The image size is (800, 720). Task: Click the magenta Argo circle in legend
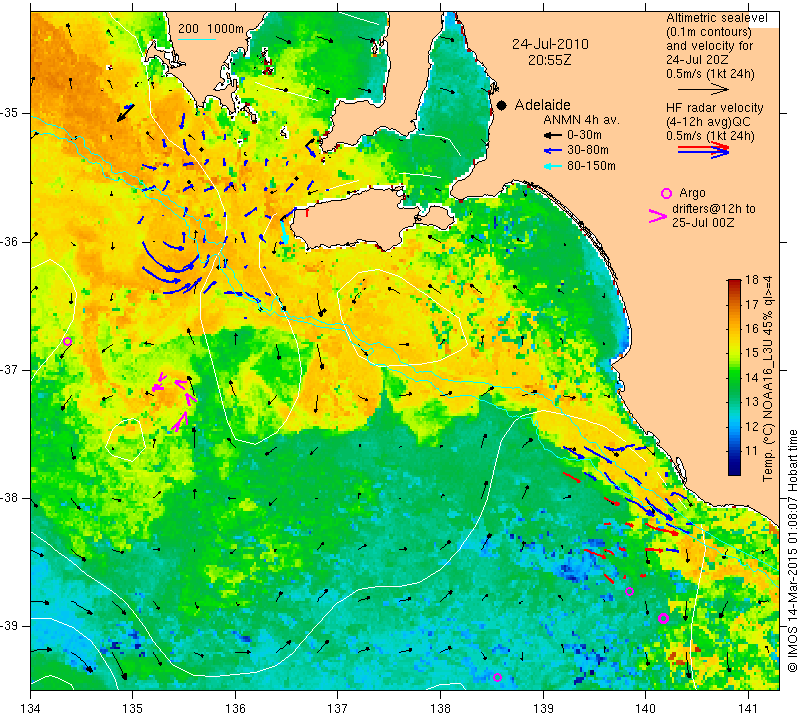tap(666, 193)
